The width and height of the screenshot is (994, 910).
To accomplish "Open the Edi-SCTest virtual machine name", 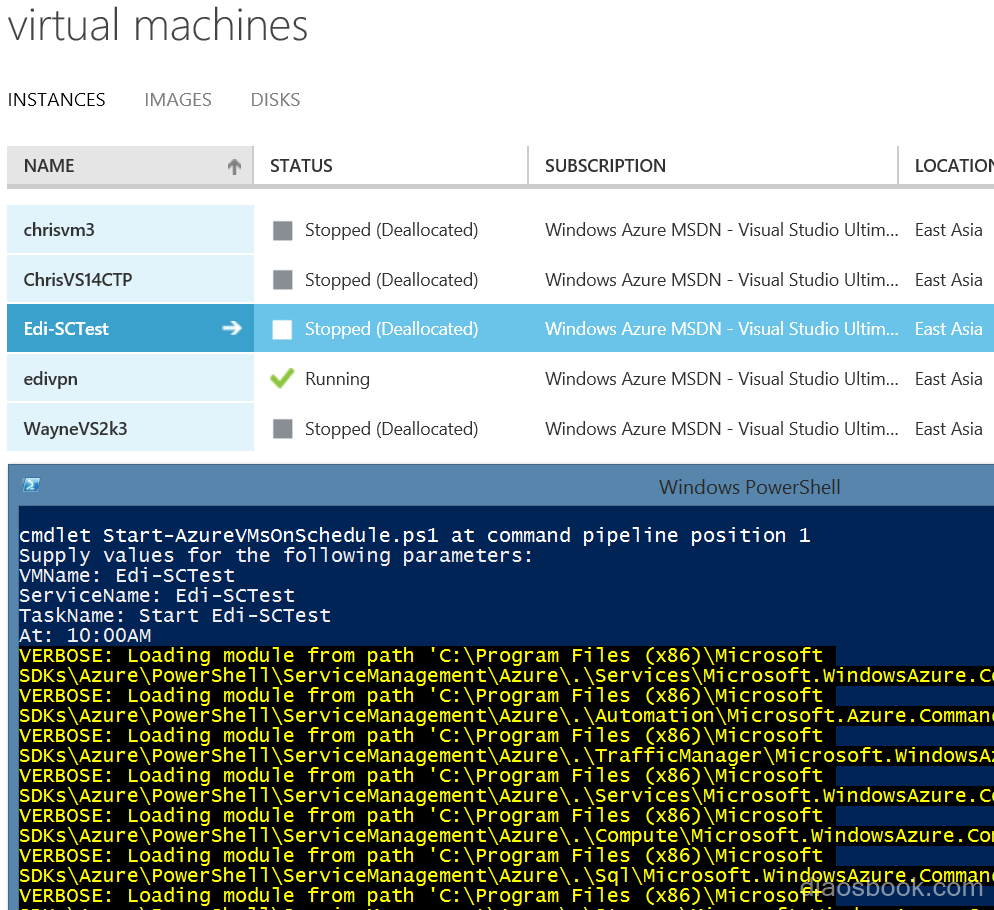I will coord(66,328).
